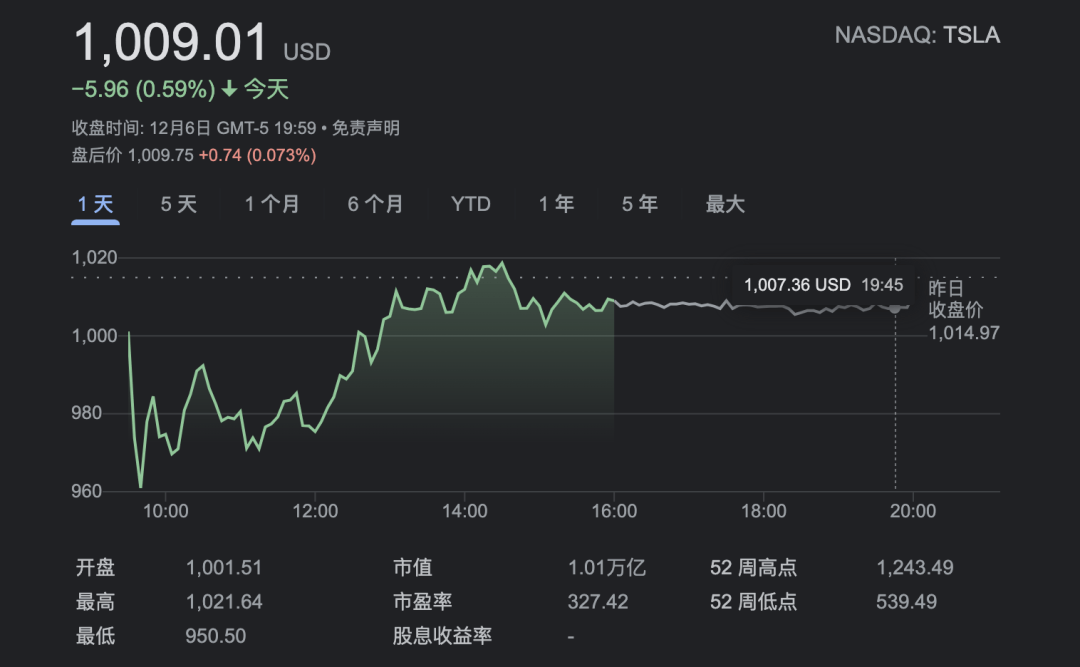Open the 1 个月 range tab
The height and width of the screenshot is (667, 1080).
point(272,204)
